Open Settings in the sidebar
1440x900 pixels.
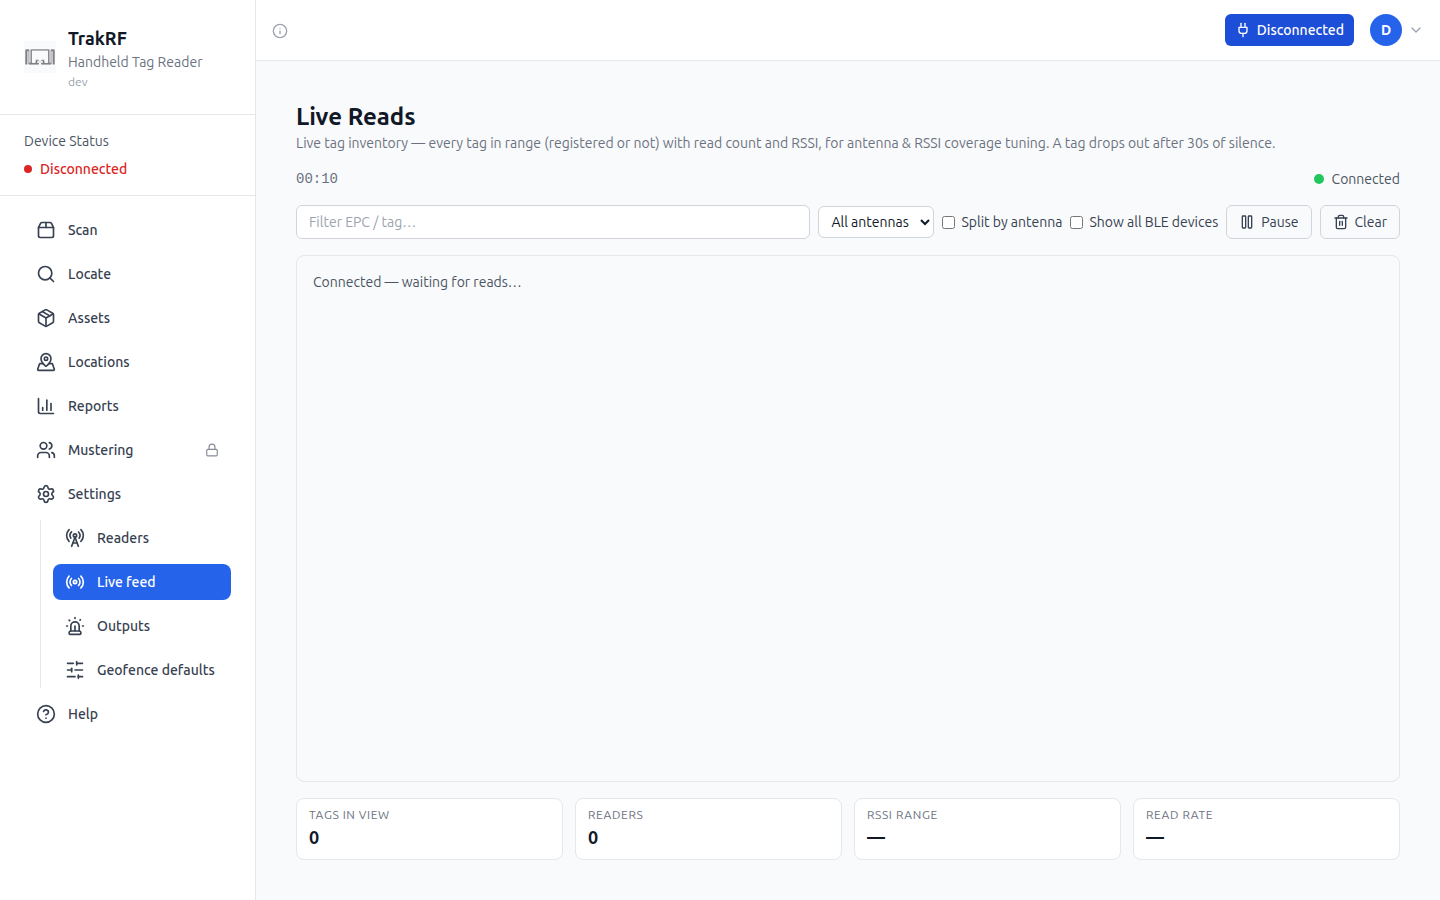coord(128,494)
